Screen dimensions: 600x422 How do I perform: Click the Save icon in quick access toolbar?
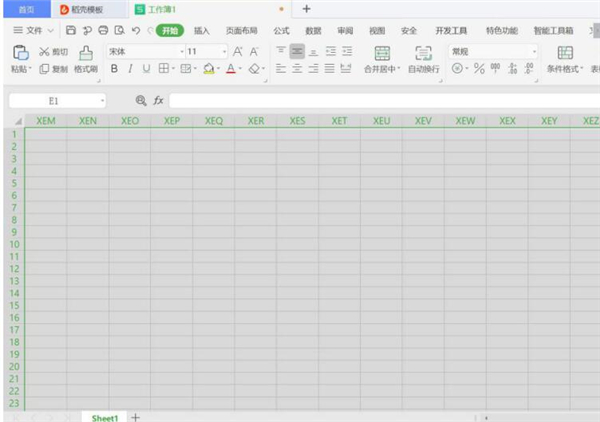click(x=71, y=31)
